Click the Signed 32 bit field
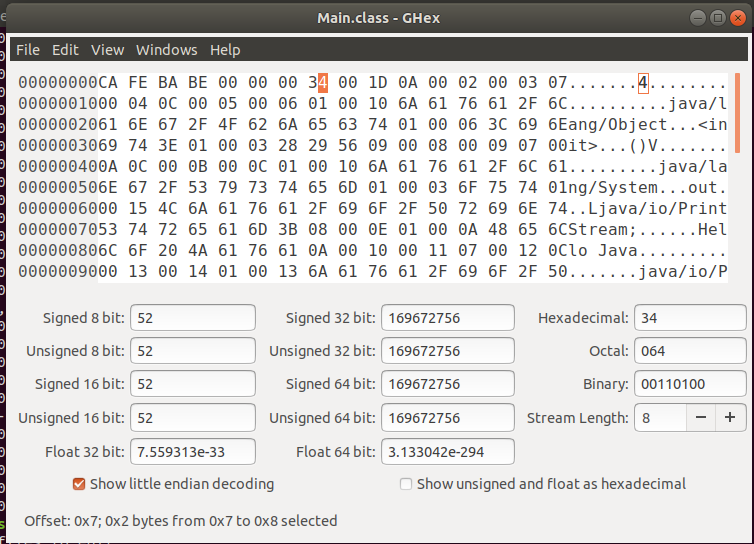 [448, 317]
